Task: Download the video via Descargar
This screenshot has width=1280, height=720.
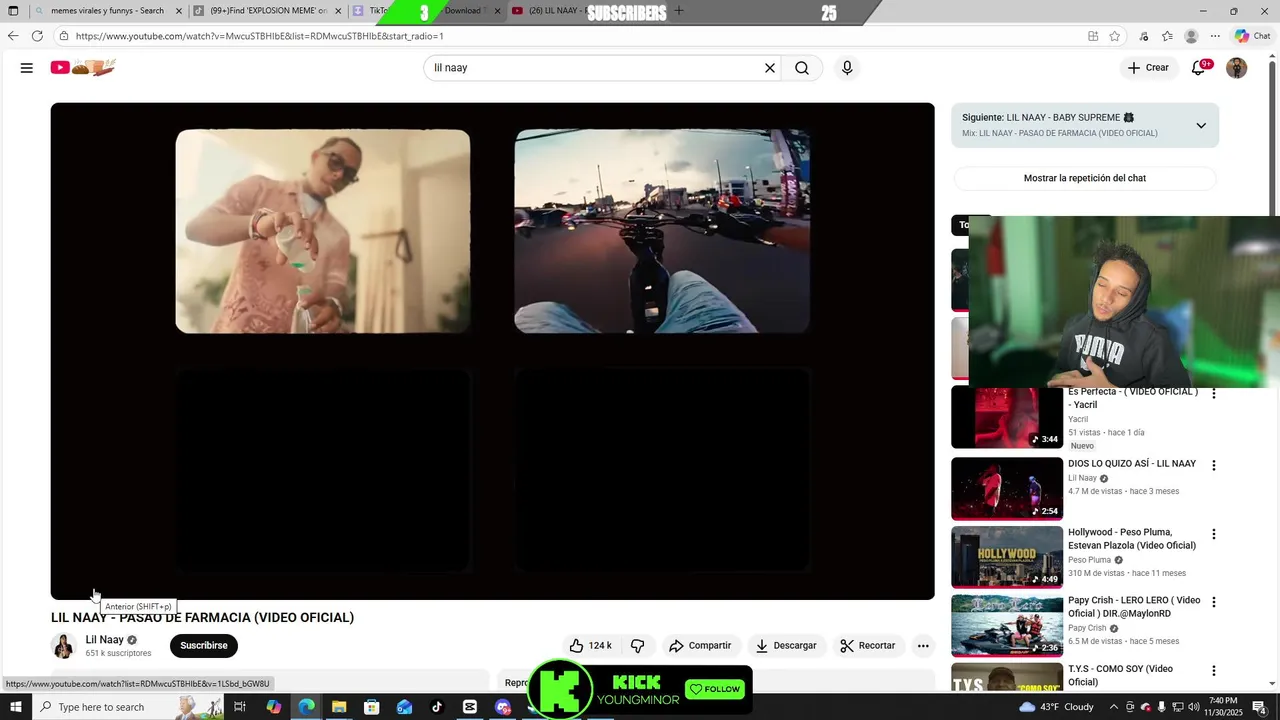Action: (x=786, y=646)
